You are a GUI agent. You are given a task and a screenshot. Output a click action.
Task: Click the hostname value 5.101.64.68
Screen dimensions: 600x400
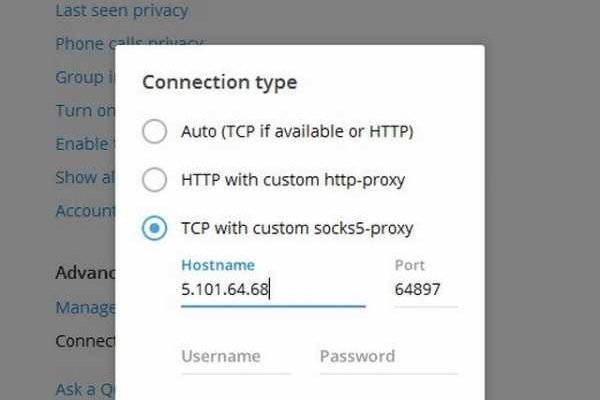pyautogui.click(x=226, y=290)
